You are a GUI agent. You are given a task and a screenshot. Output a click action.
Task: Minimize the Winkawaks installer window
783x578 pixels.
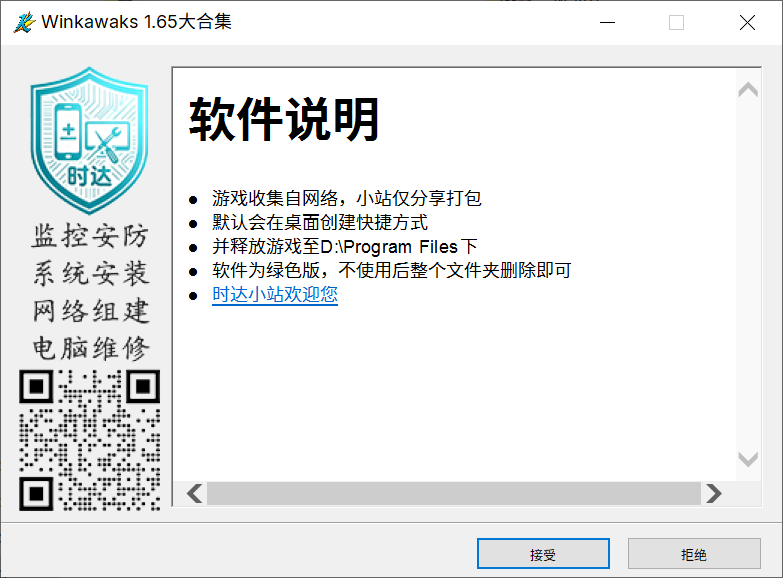point(607,22)
